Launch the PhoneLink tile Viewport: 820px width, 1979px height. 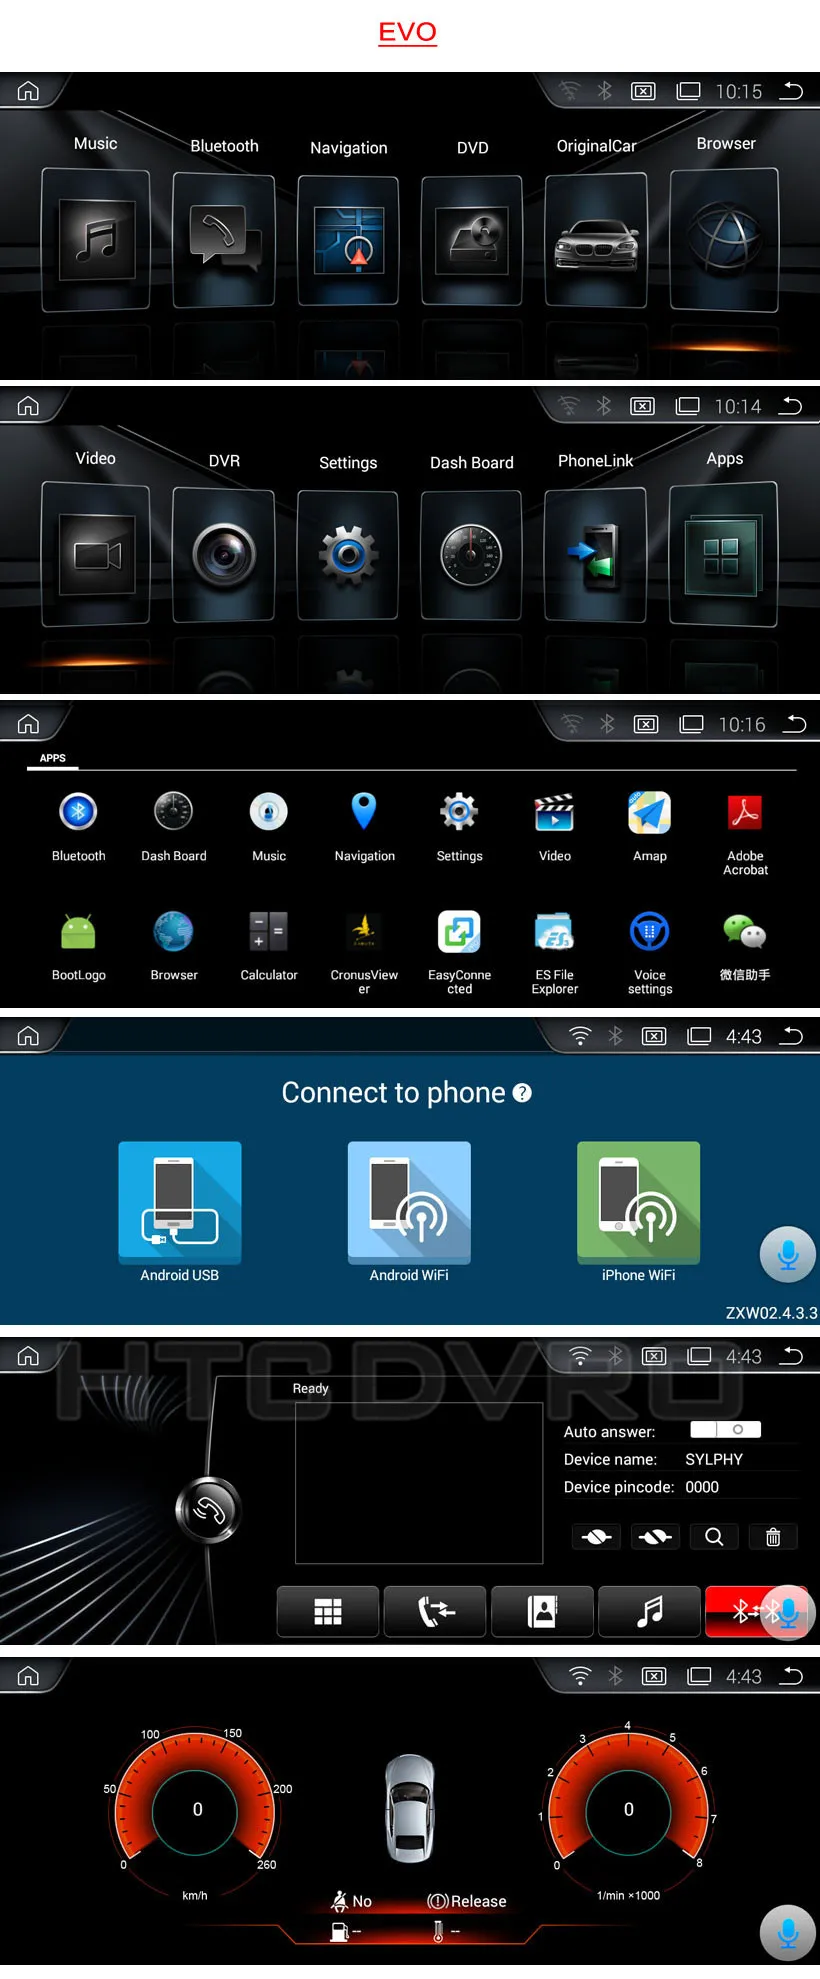point(596,555)
